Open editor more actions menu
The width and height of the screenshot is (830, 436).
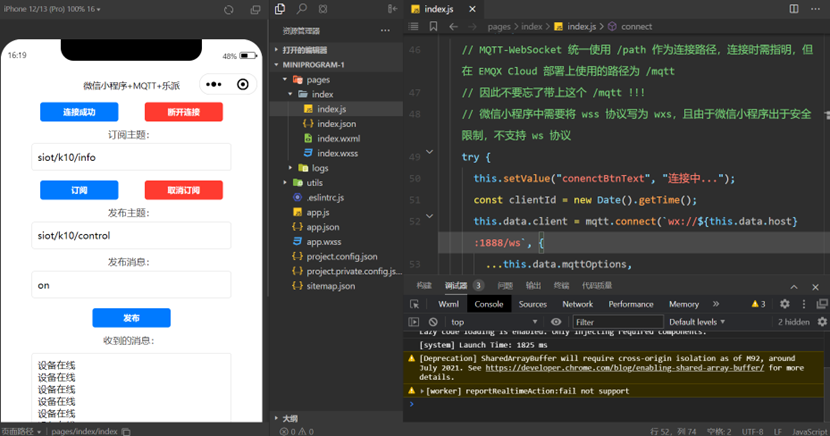pyautogui.click(x=816, y=9)
